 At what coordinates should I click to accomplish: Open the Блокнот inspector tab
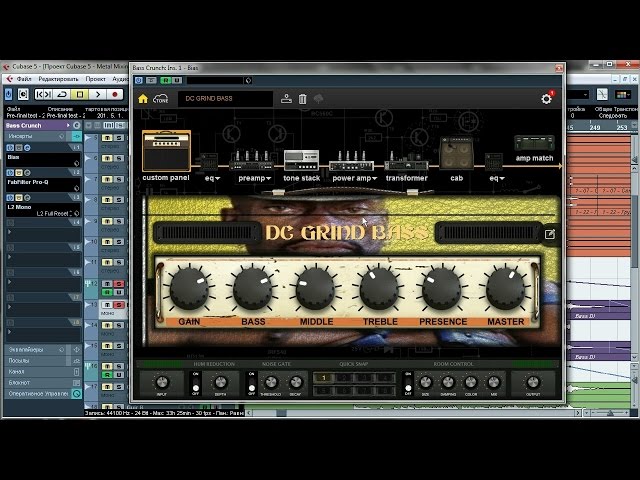pos(43,383)
